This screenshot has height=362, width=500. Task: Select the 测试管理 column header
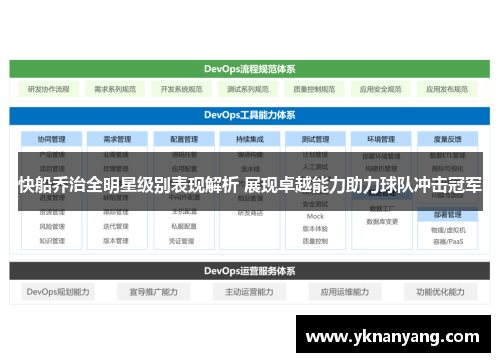(315, 139)
